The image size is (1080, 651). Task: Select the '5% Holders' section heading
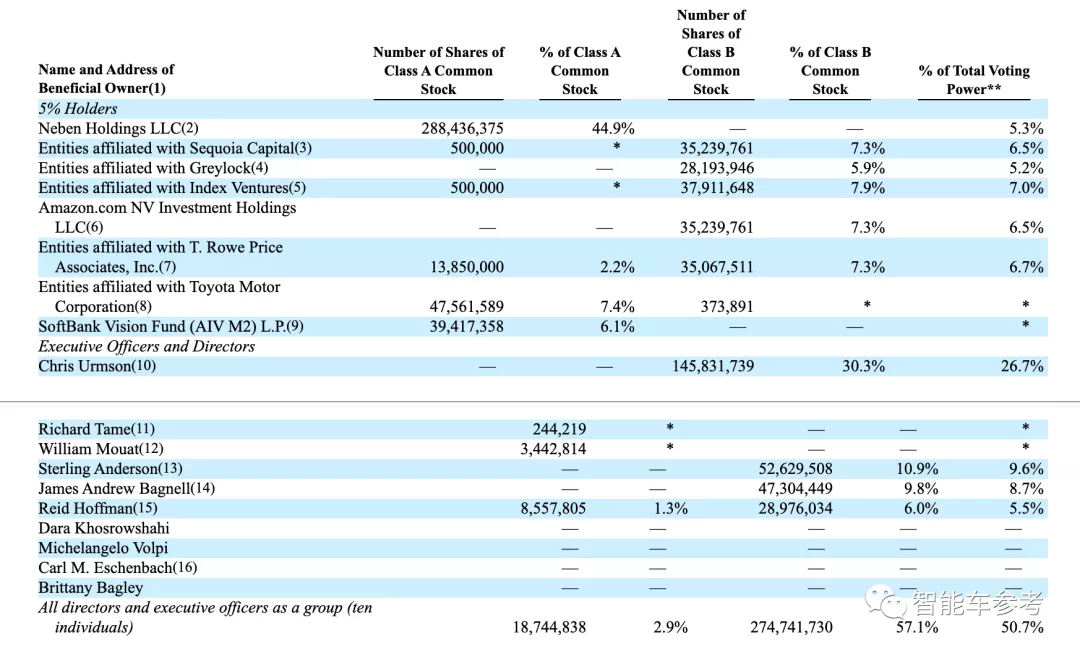[x=78, y=108]
